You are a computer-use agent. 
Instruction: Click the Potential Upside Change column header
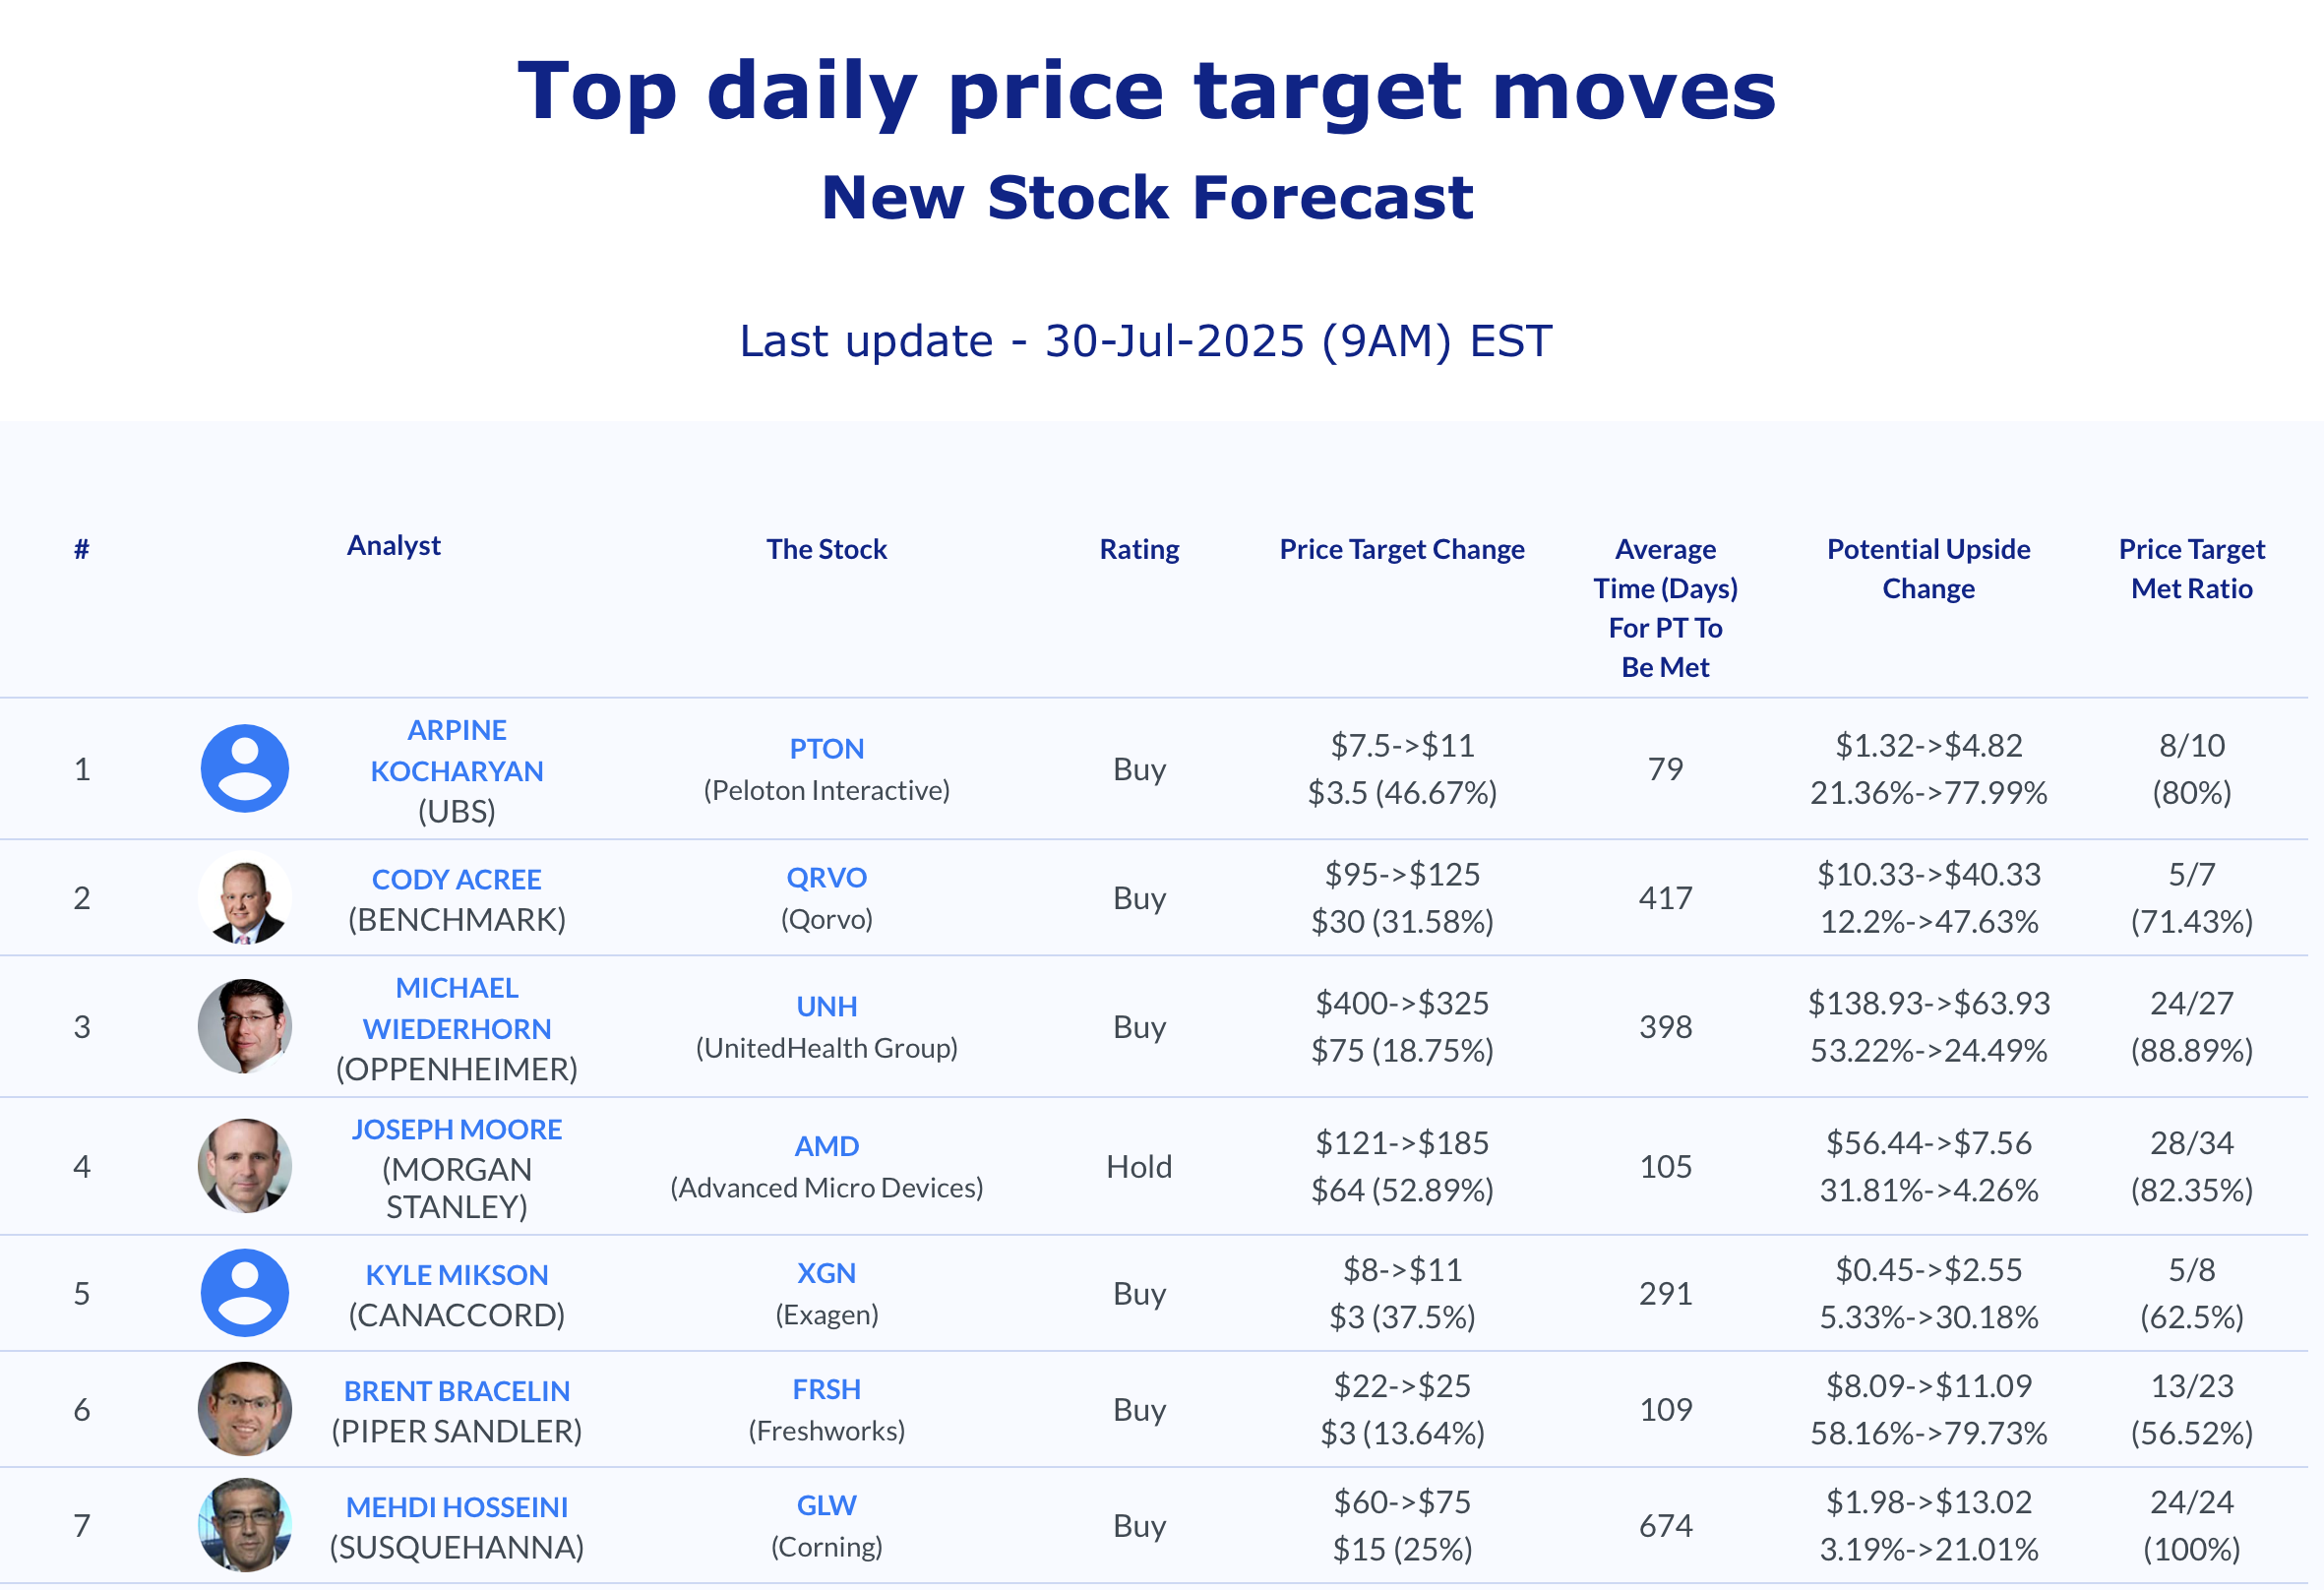point(1929,569)
